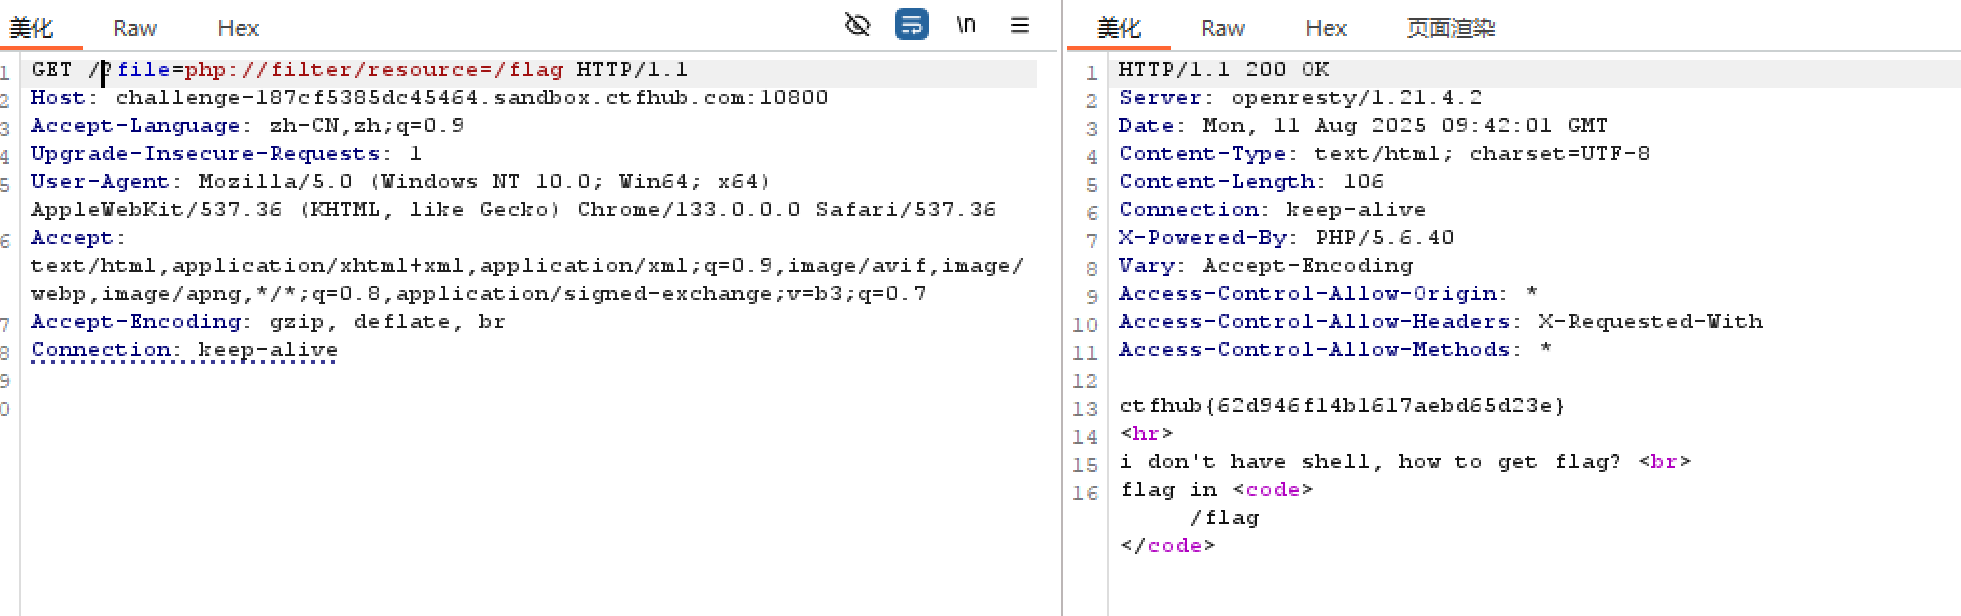Click the Accept-Encoding header in the request
This screenshot has width=1961, height=616.
[268, 322]
